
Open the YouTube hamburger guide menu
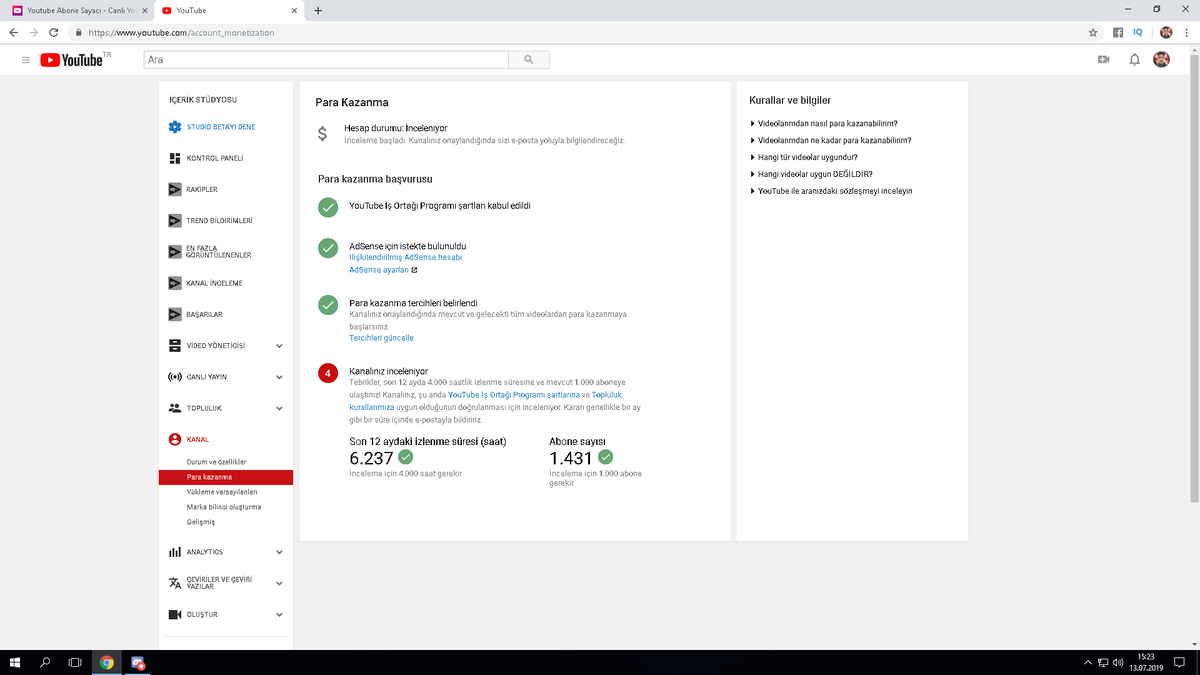25,60
